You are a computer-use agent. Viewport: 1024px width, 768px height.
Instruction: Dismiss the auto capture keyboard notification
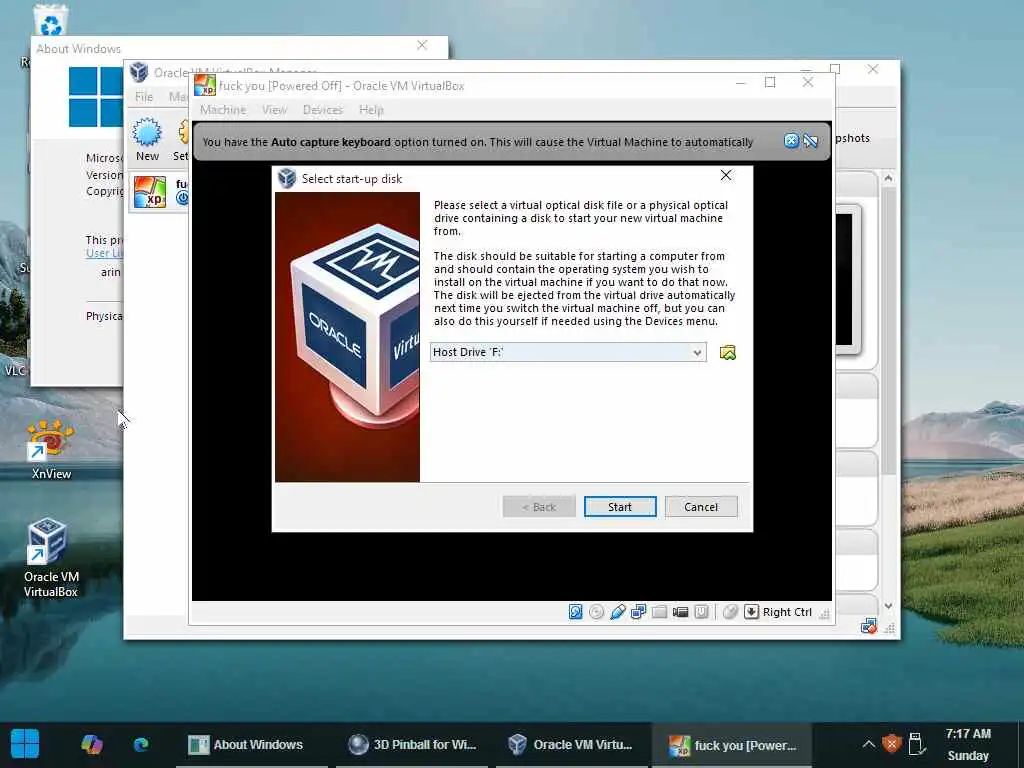(x=791, y=140)
